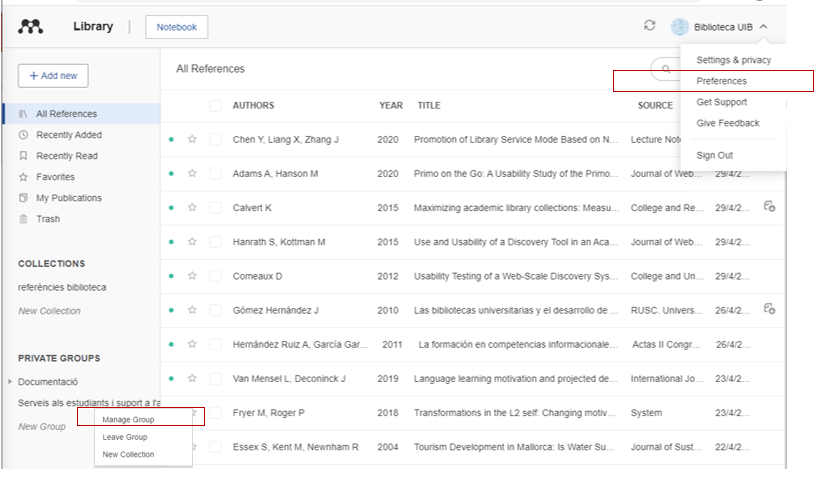Open 'Tourism Development in Mallorca' reference

[514, 447]
